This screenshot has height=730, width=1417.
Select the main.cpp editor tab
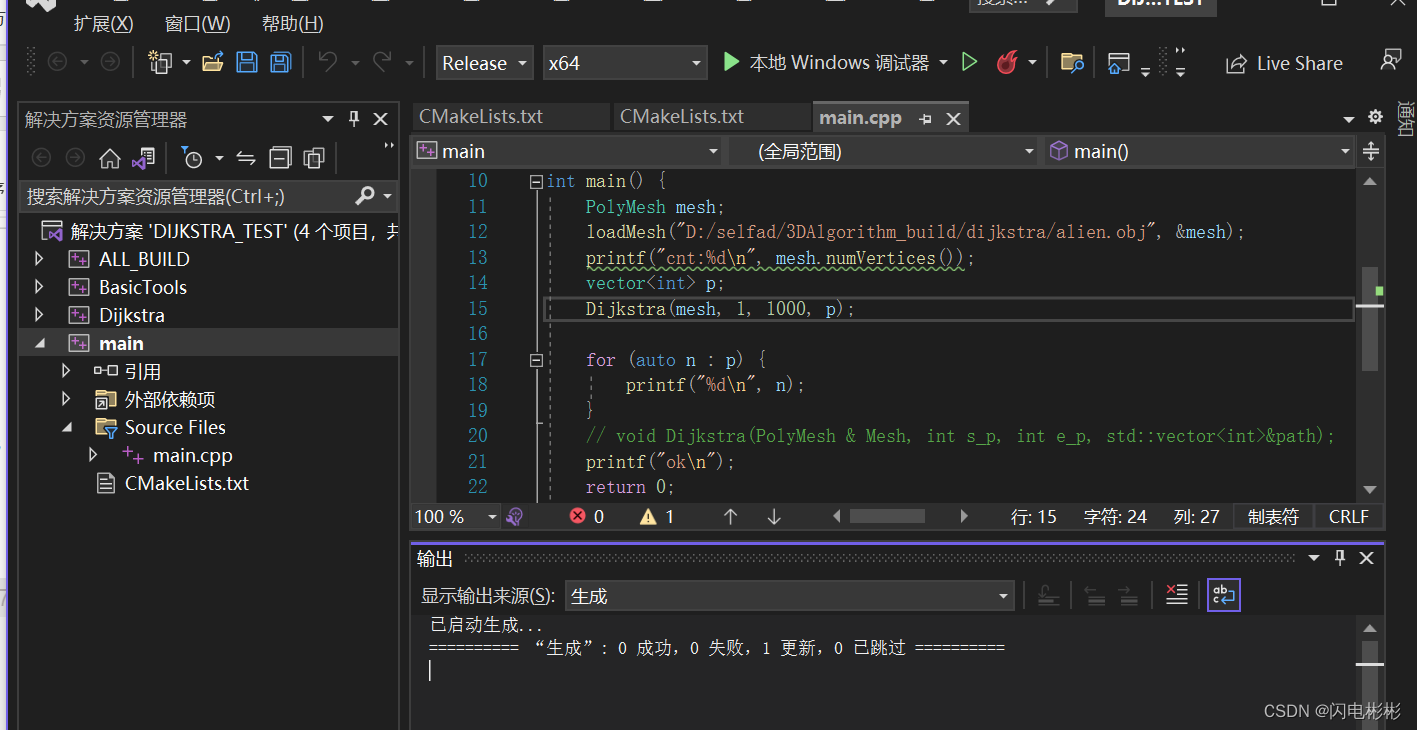[x=860, y=117]
